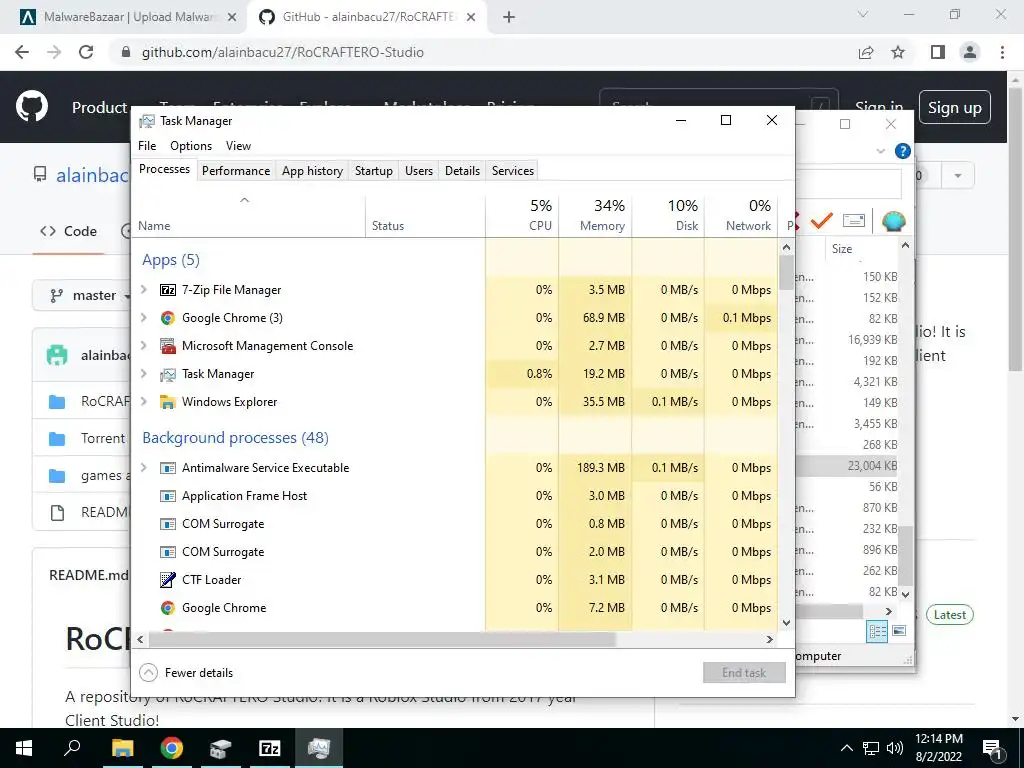Select the 23,004 KB file row in 7-Zip
Viewport: 1024px width, 768px height.
point(848,466)
